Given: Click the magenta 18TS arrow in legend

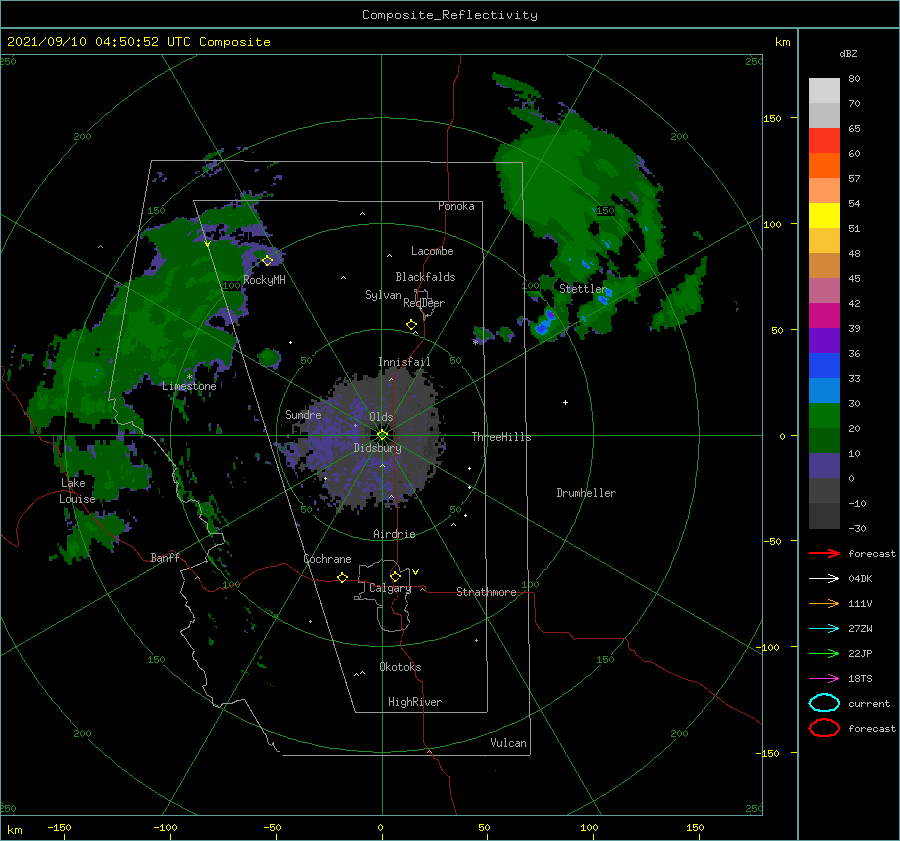Looking at the screenshot, I should click(x=824, y=679).
